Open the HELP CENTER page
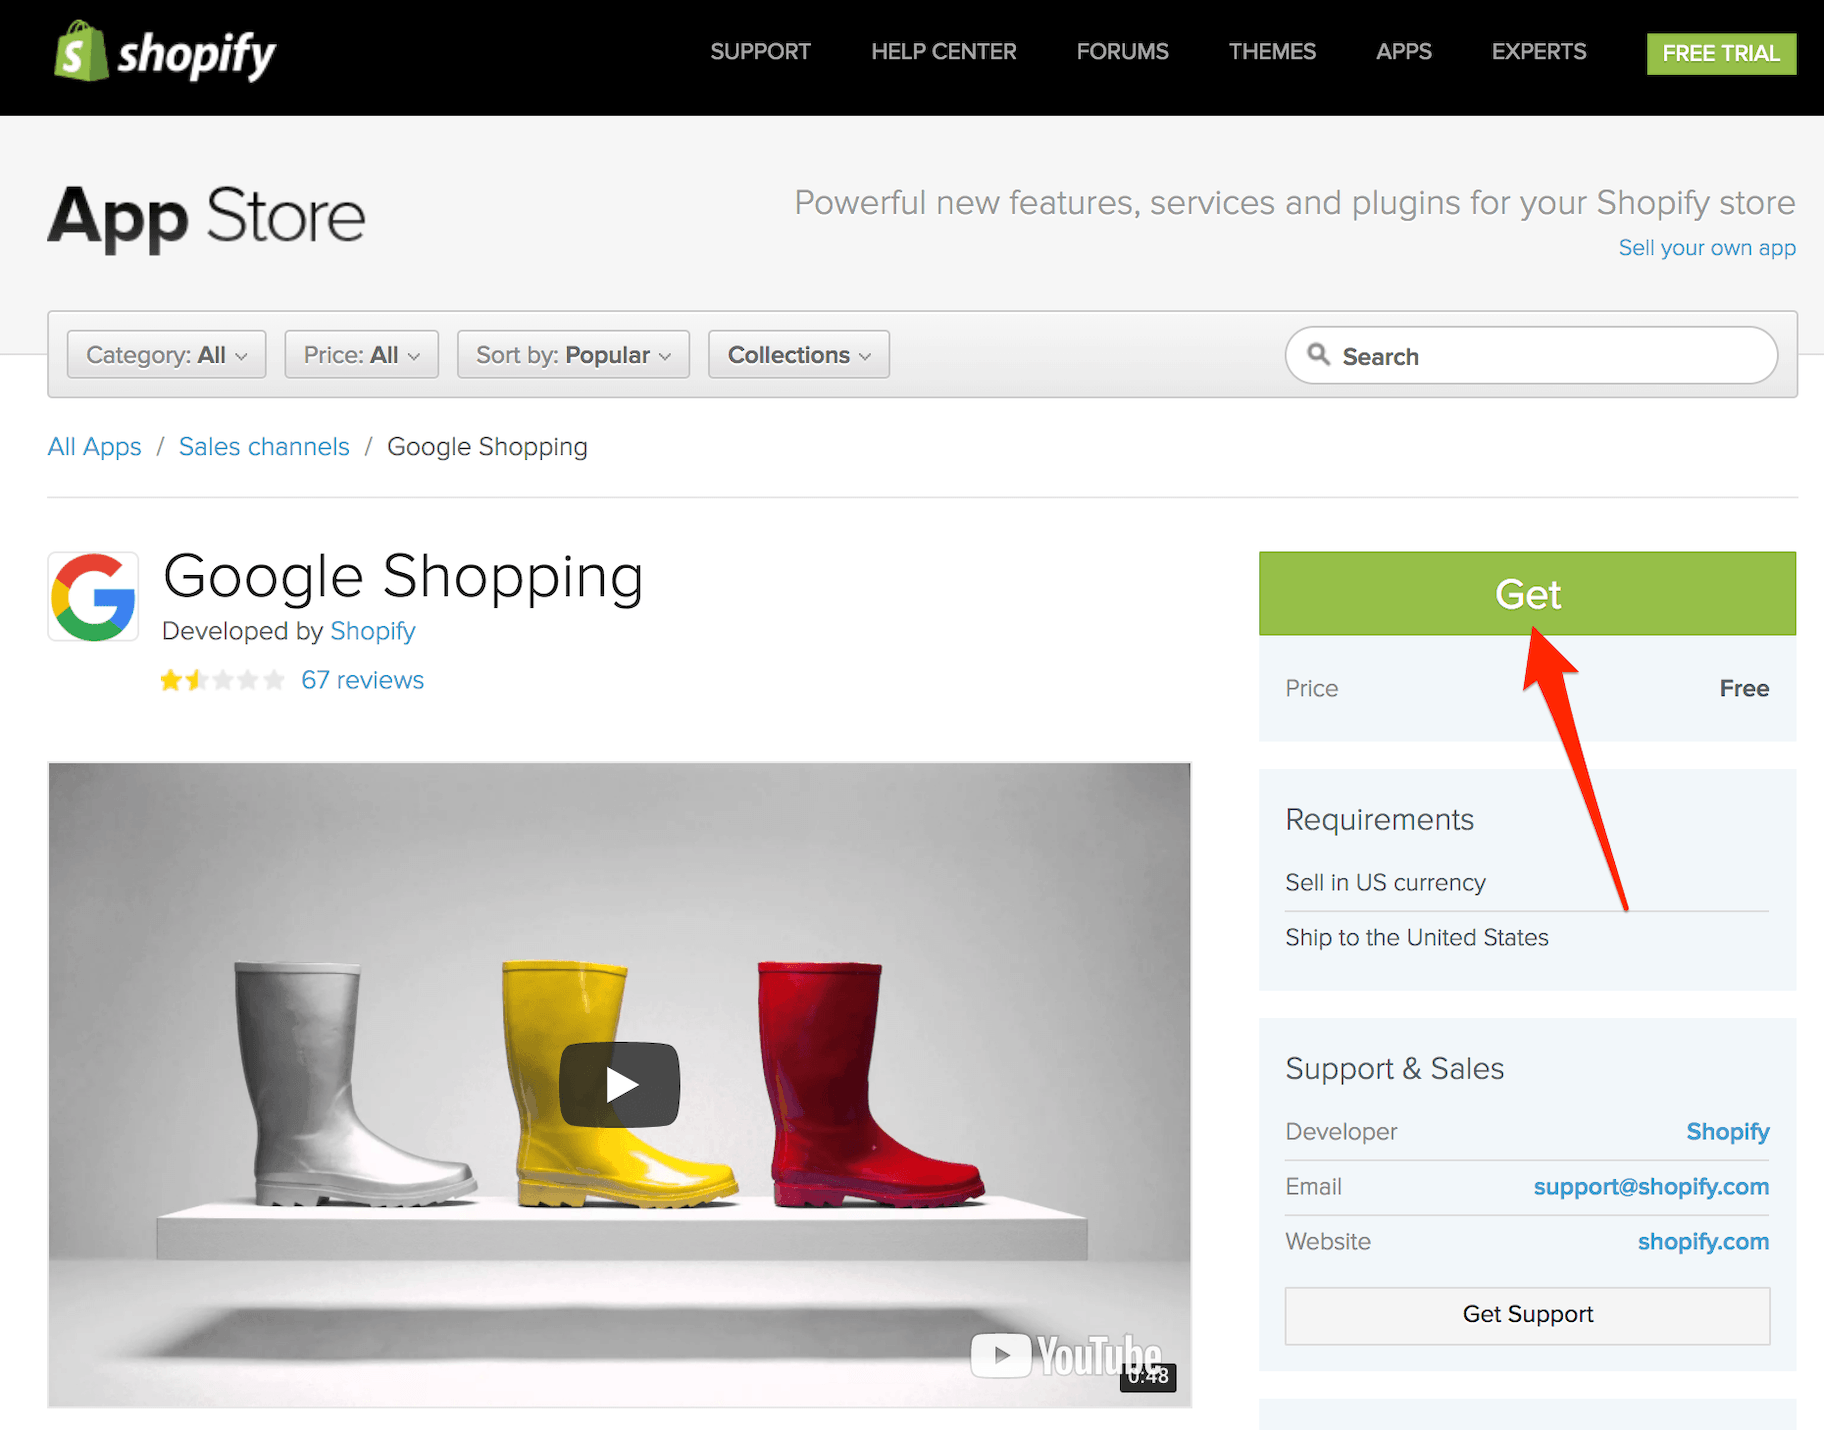 [x=943, y=52]
